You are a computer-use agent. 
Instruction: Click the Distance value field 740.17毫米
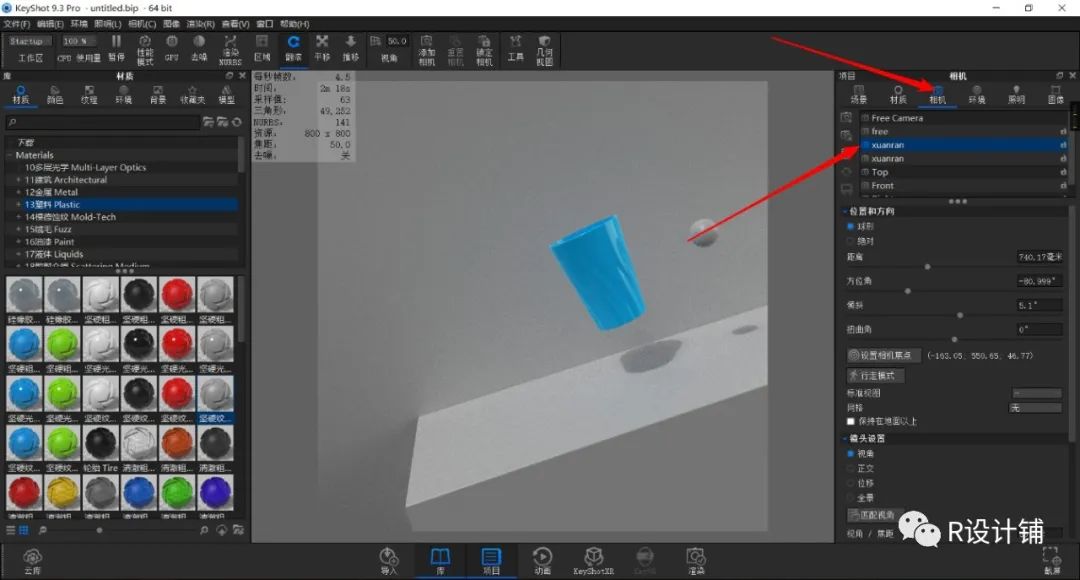click(1039, 257)
